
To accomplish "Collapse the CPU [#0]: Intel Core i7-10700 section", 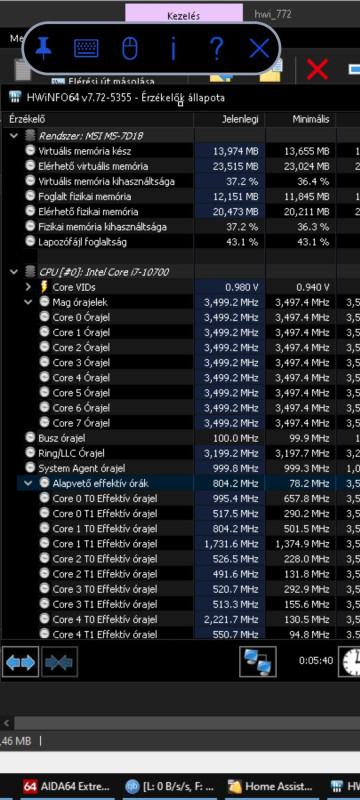I will coord(14,272).
